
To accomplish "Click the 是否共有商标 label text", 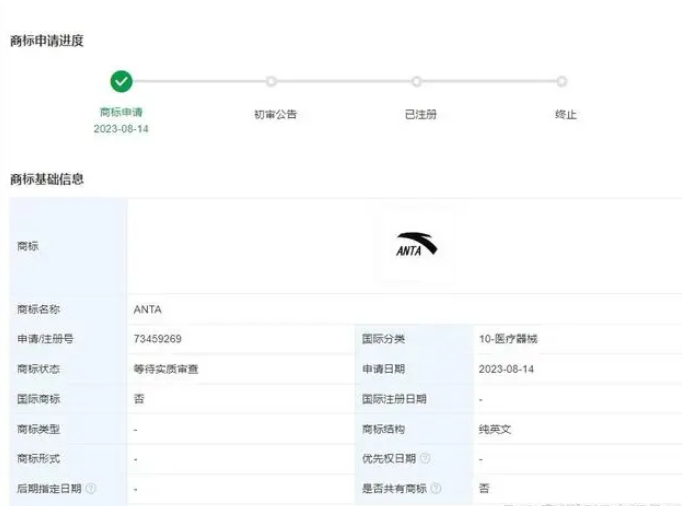I will [x=394, y=489].
